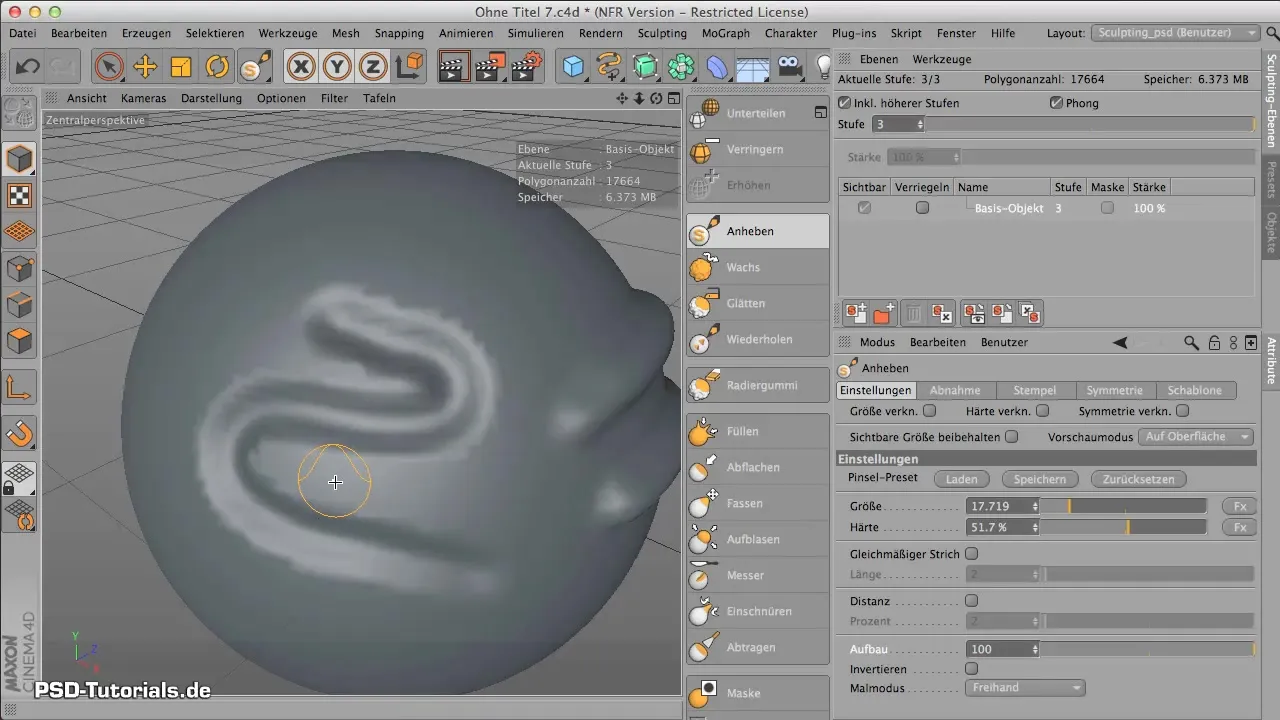Toggle the Invertieren checkbox
Viewport: 1280px width, 720px height.
click(x=971, y=668)
